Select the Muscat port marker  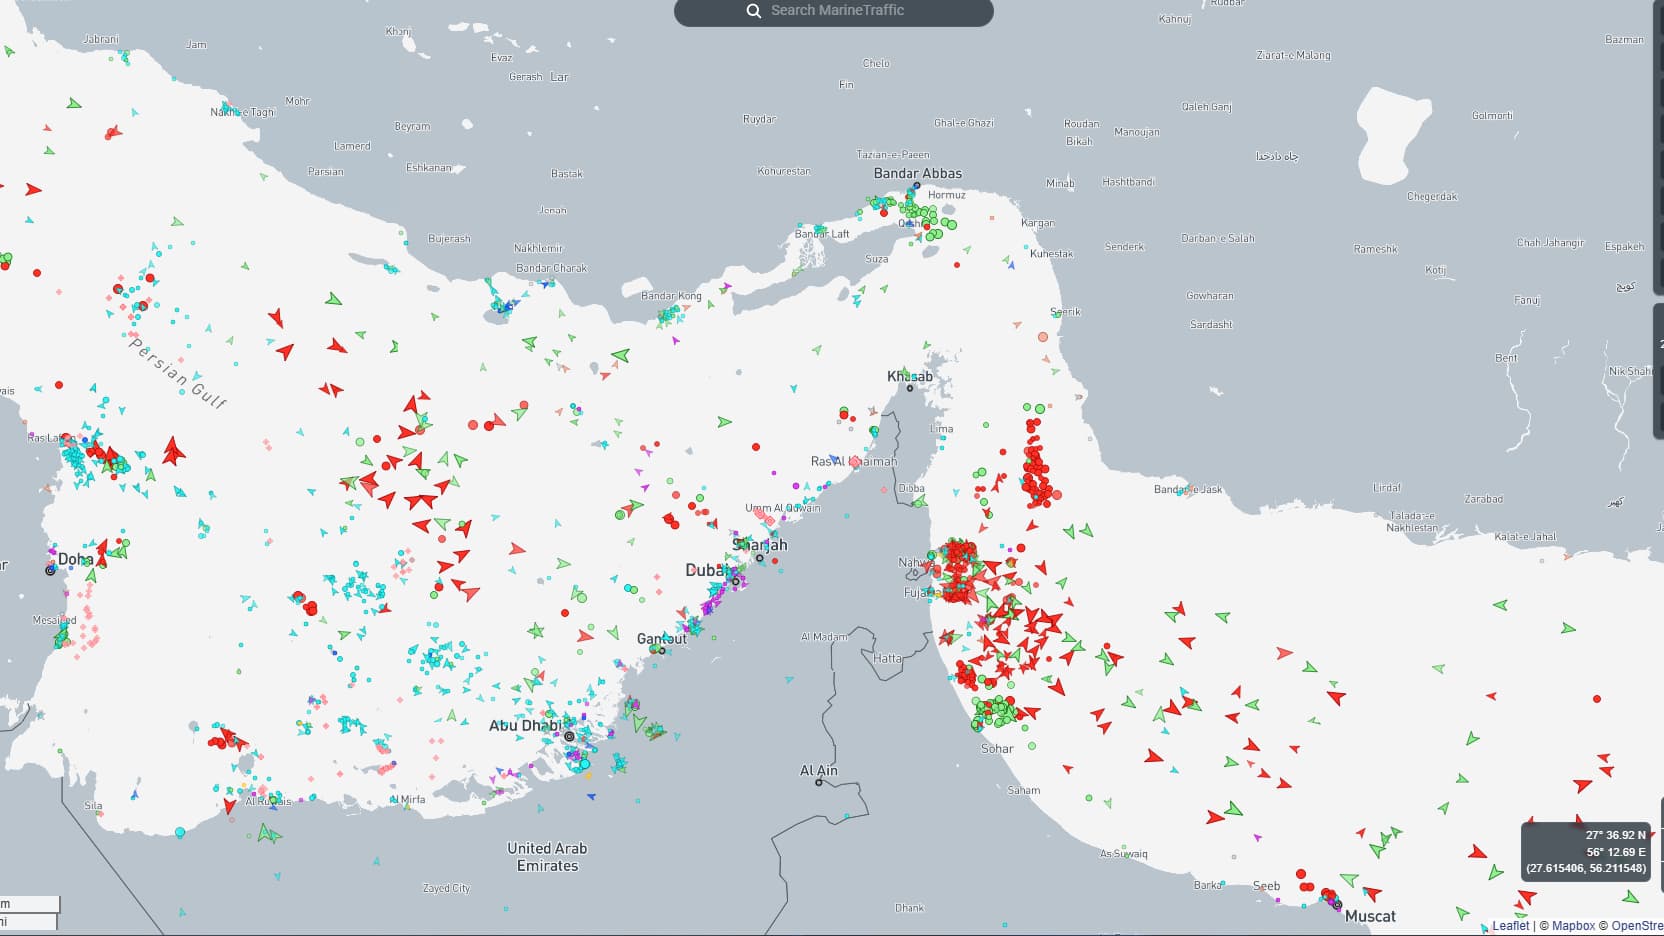pos(1337,905)
